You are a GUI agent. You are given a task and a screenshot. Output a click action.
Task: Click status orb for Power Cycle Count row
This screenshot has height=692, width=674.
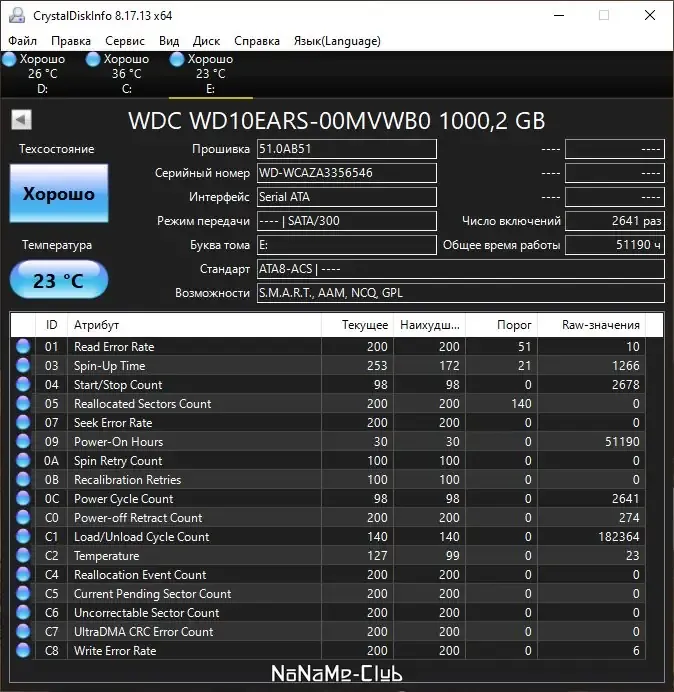pos(23,498)
